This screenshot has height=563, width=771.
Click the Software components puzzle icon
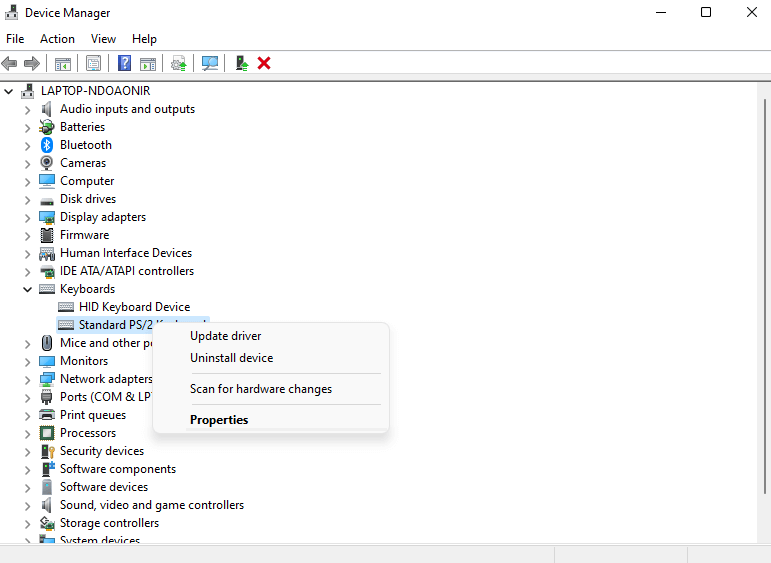48,469
